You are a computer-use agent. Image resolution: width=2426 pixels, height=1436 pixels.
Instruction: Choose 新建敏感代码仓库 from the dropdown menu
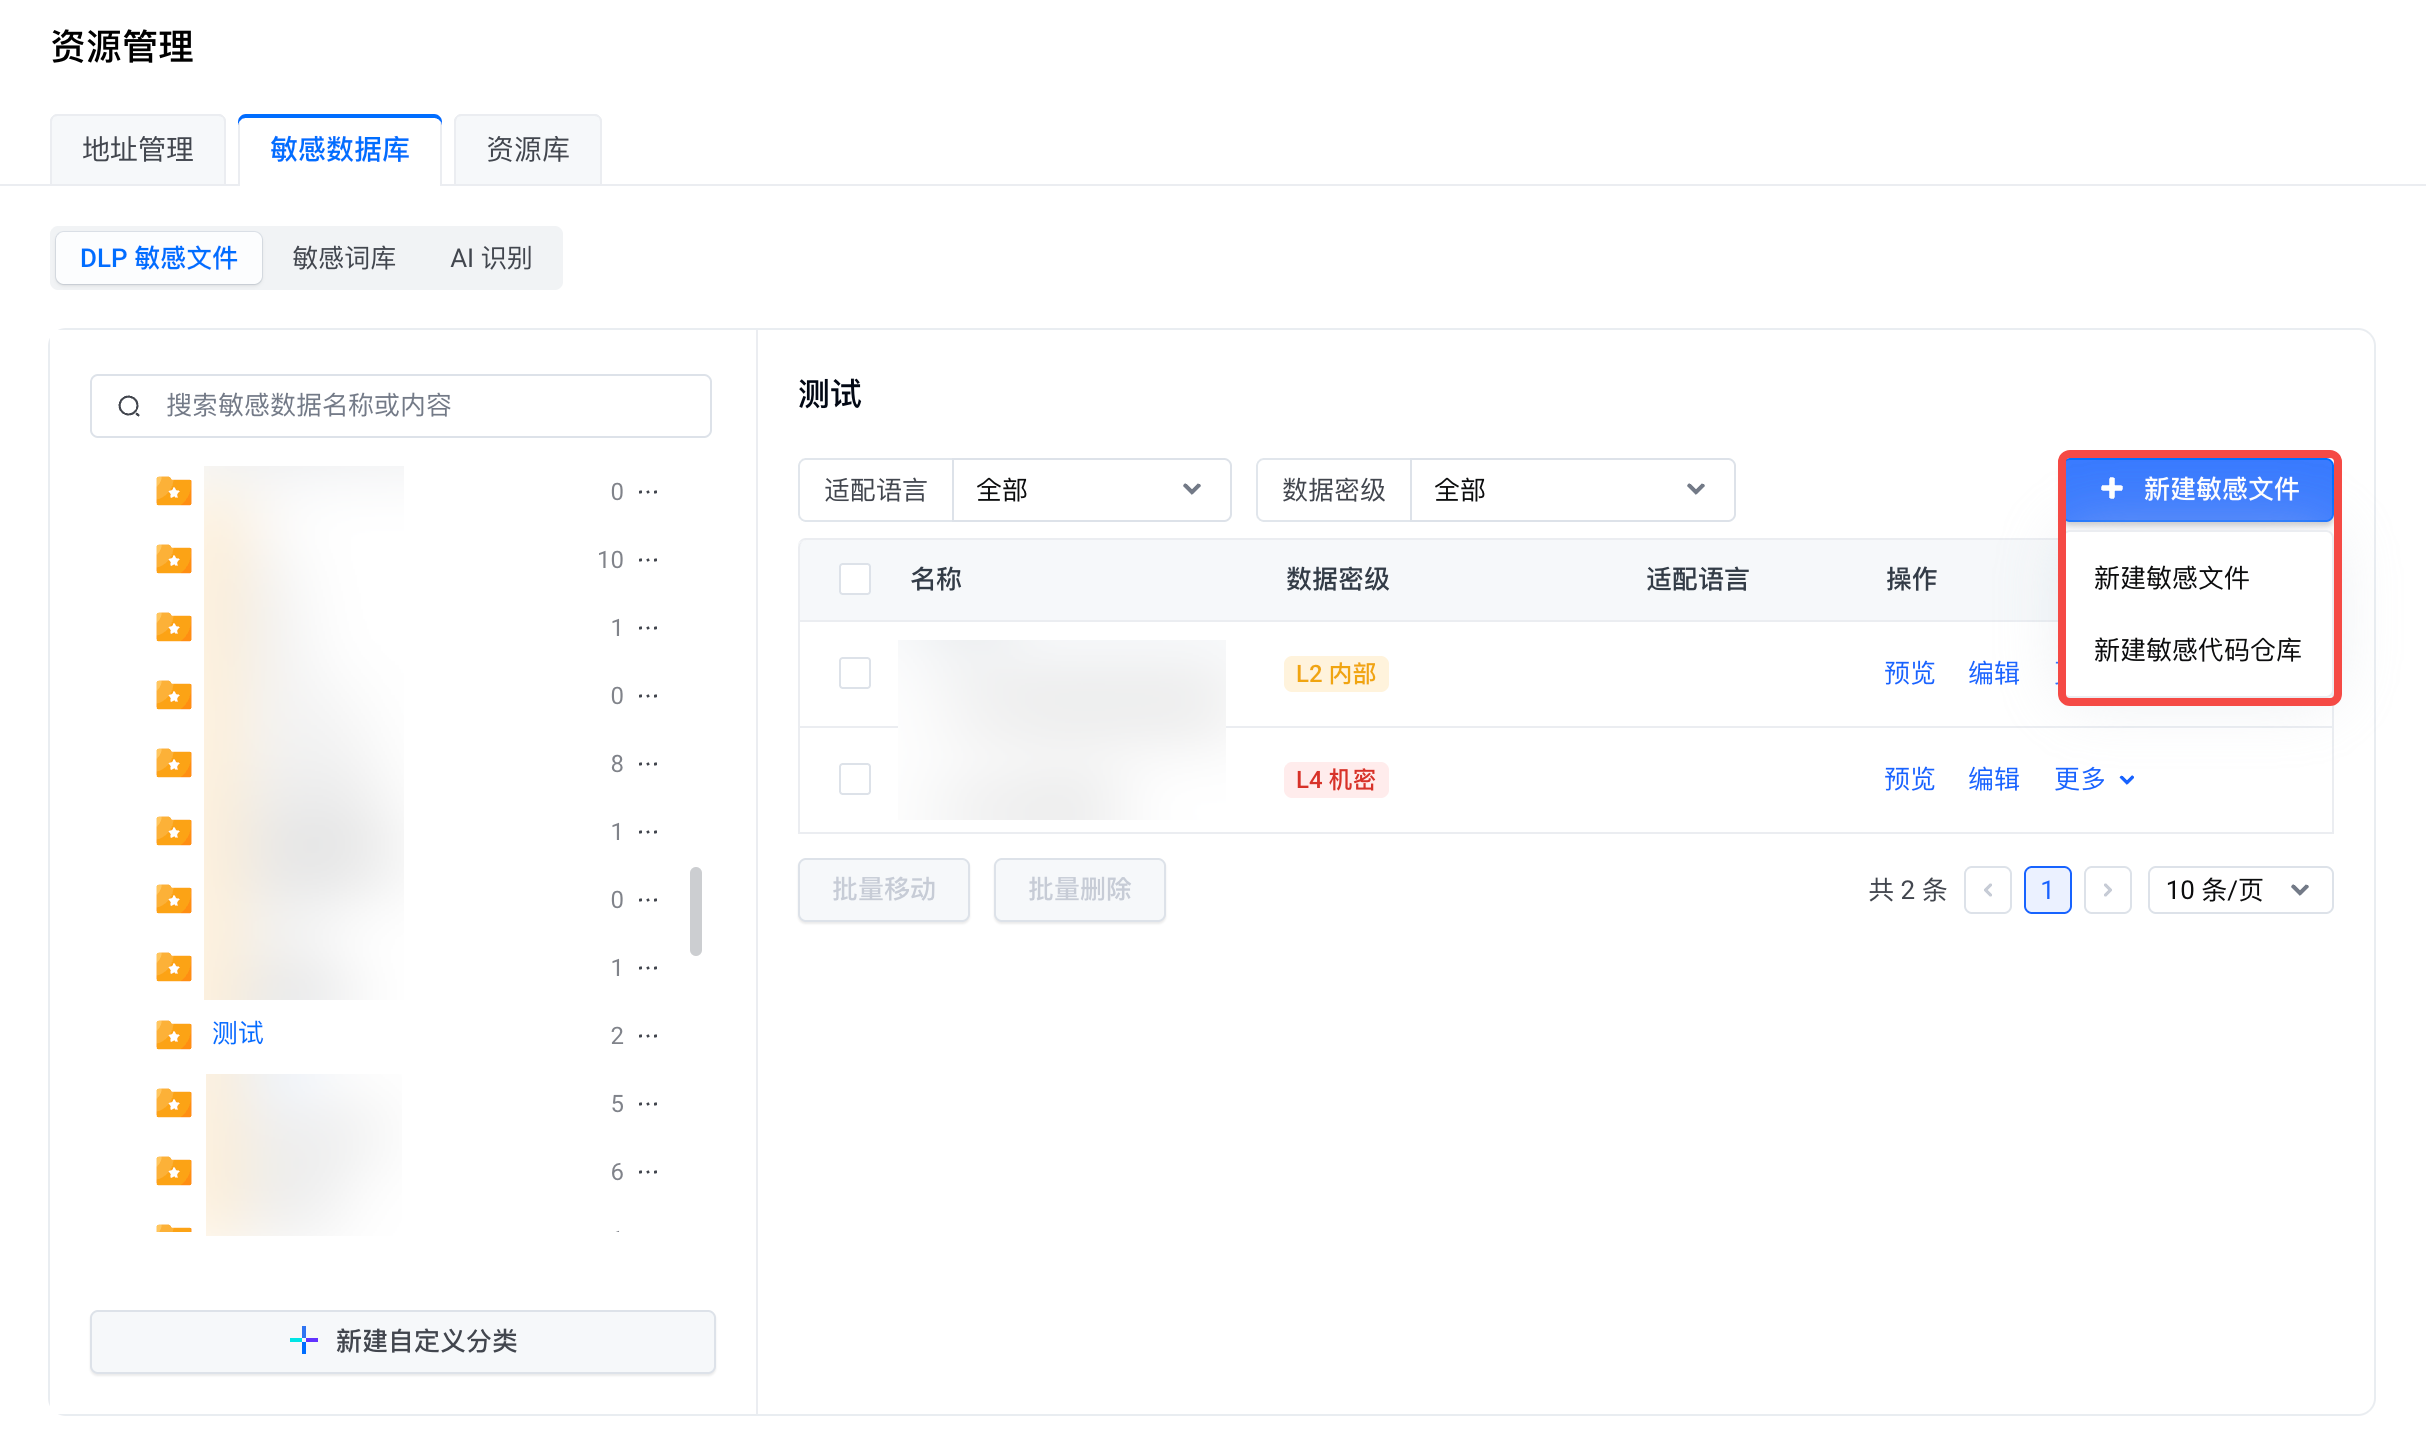[x=2197, y=650]
